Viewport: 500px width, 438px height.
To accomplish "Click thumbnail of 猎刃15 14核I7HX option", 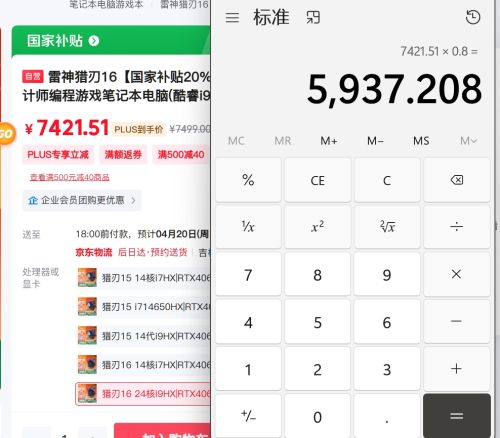I will coord(87,278).
